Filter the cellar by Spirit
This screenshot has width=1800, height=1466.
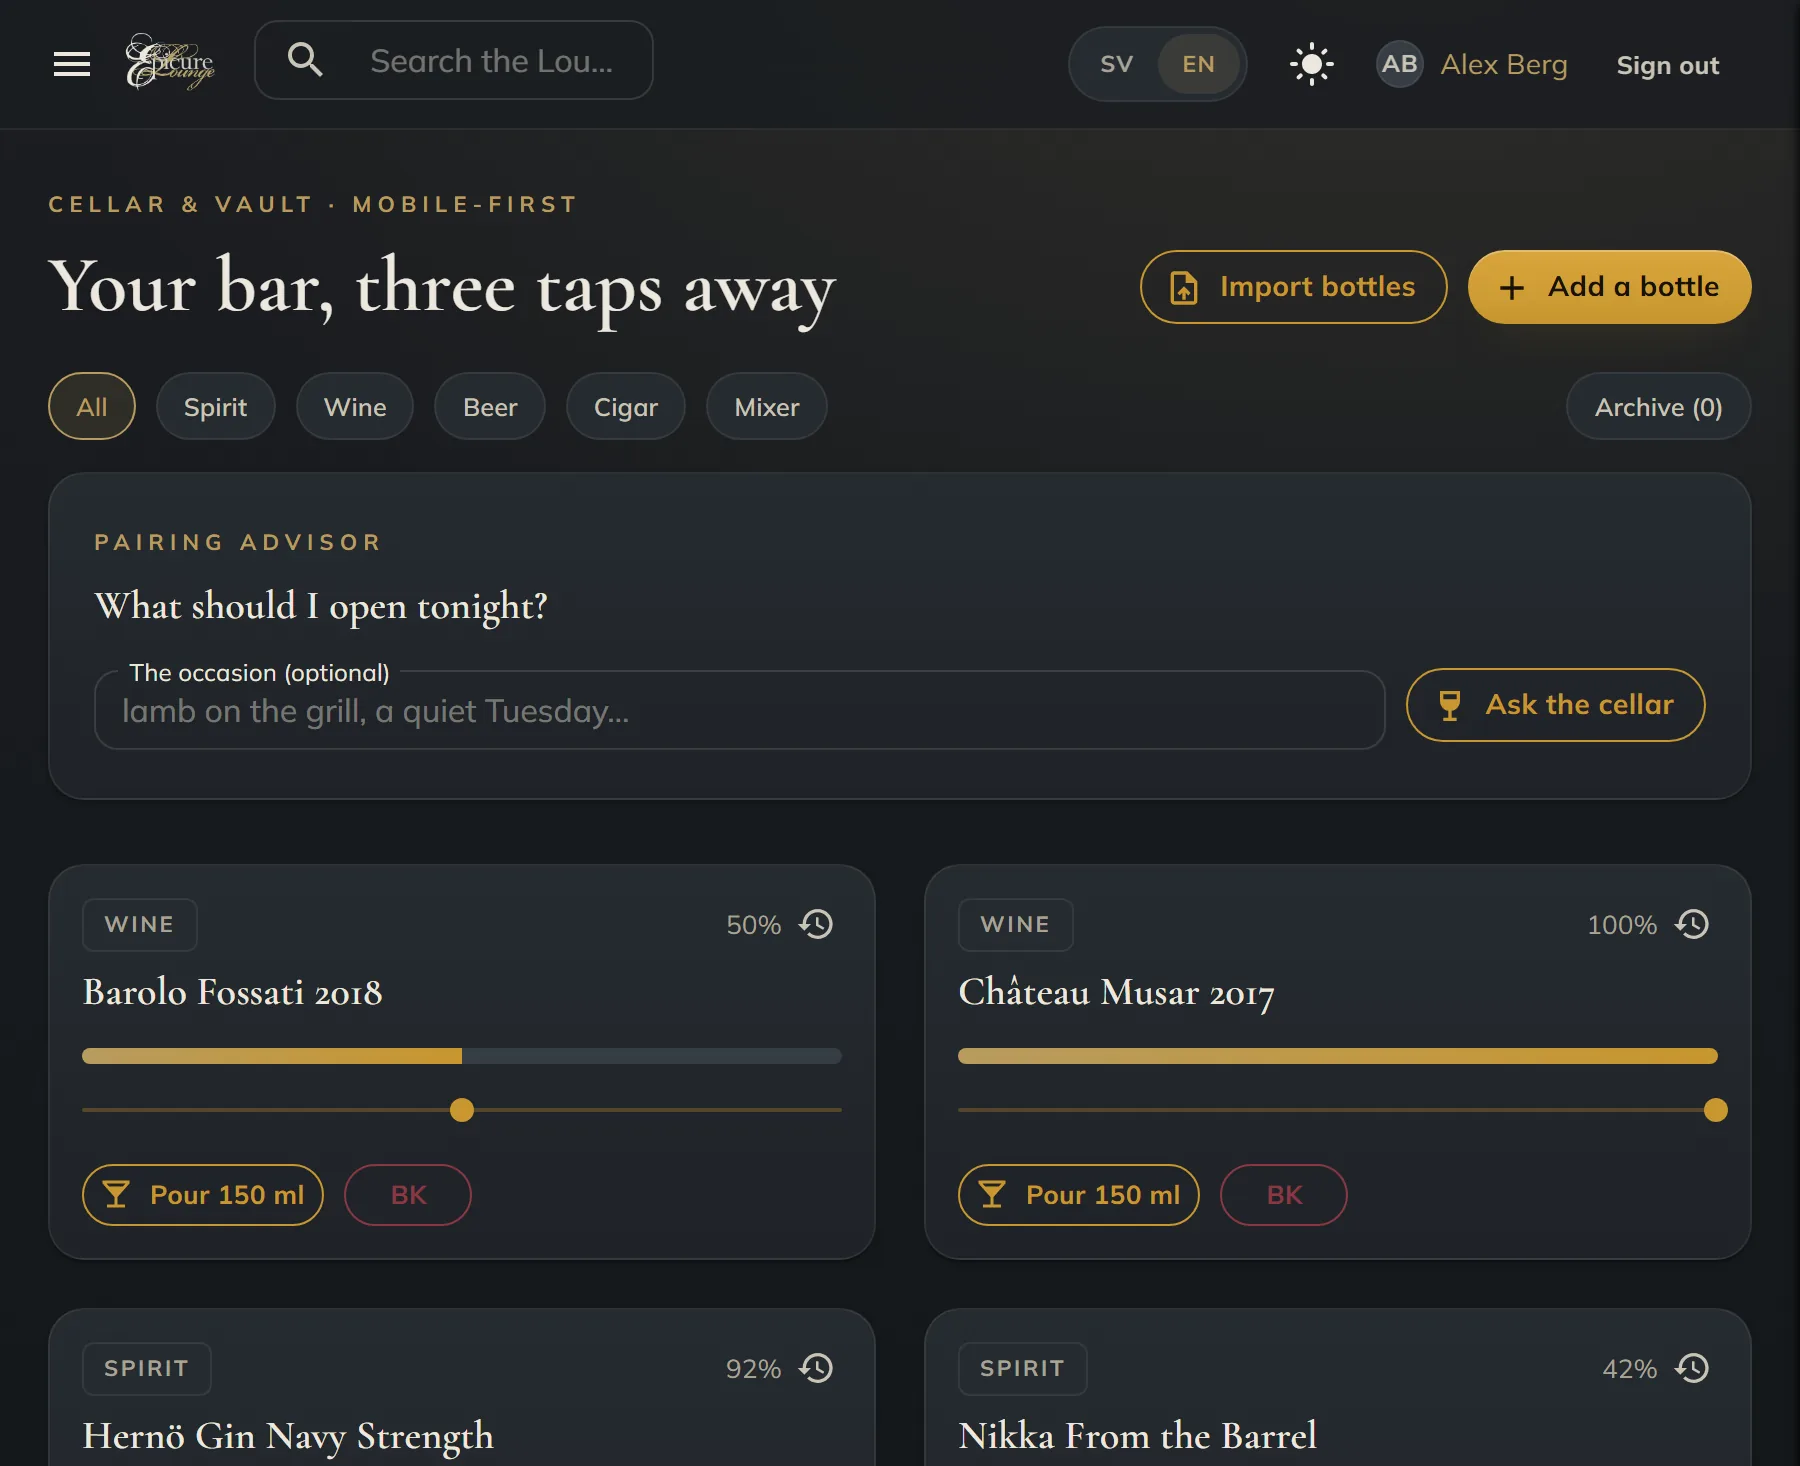click(215, 407)
